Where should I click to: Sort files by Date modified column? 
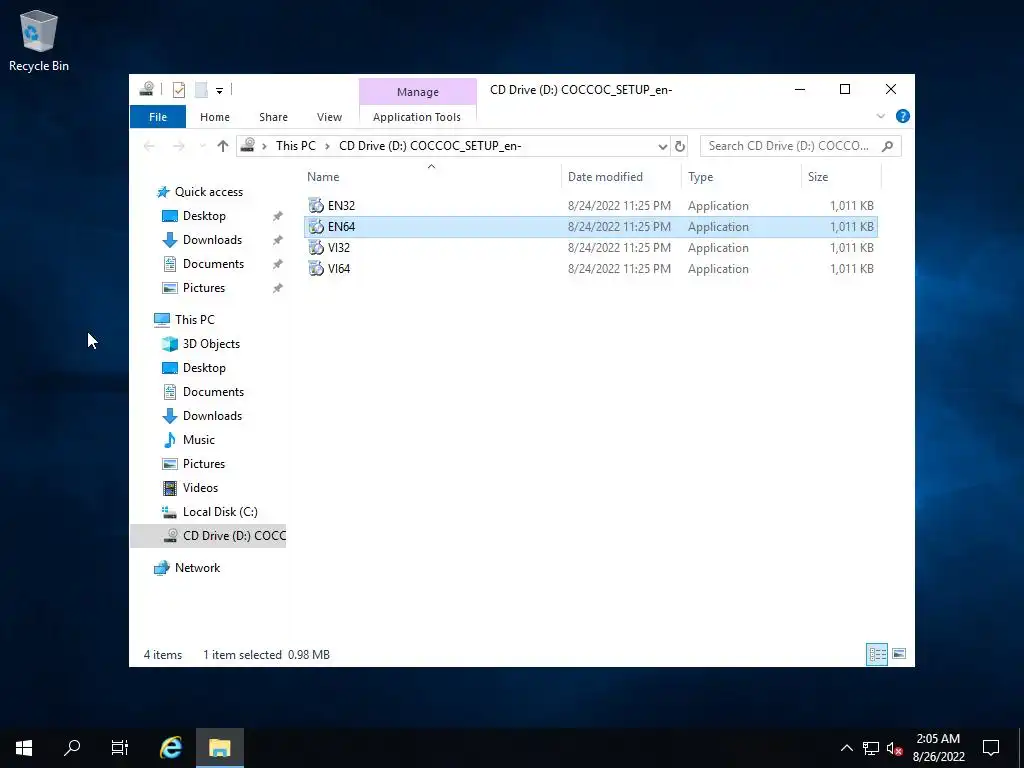coord(620,177)
